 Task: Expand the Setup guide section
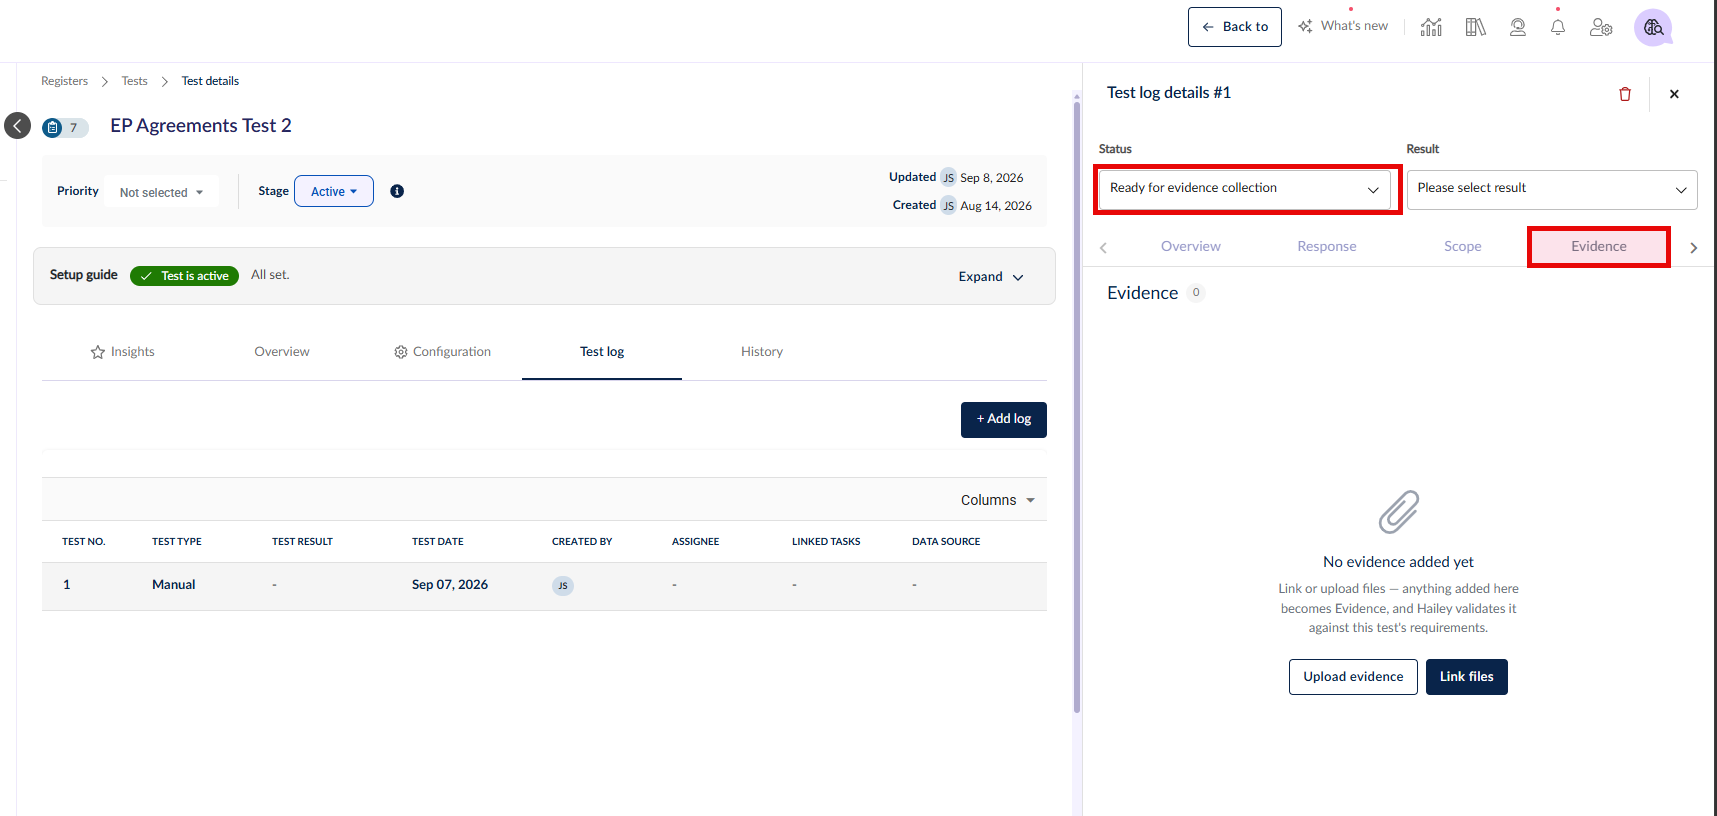point(991,277)
